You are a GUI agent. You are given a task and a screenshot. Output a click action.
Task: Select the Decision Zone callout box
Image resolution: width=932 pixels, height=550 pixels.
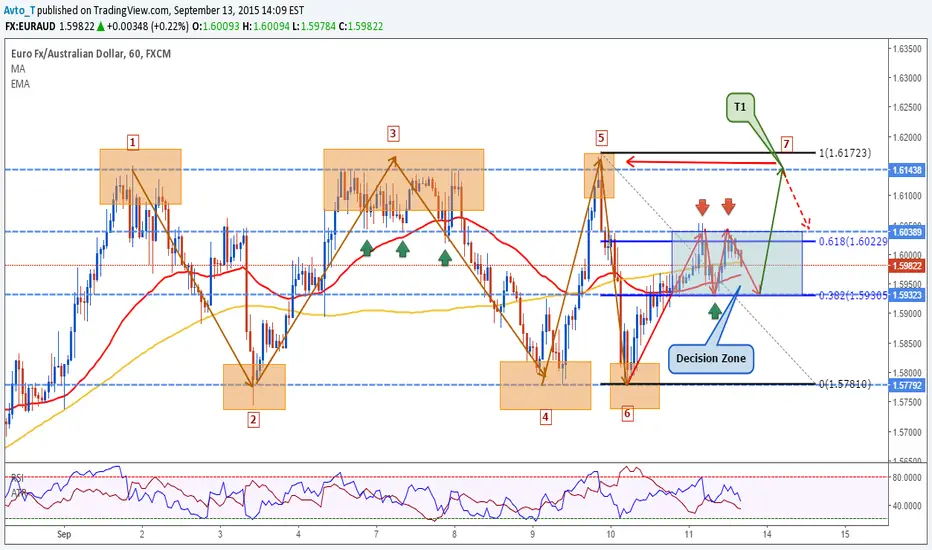pyautogui.click(x=711, y=359)
